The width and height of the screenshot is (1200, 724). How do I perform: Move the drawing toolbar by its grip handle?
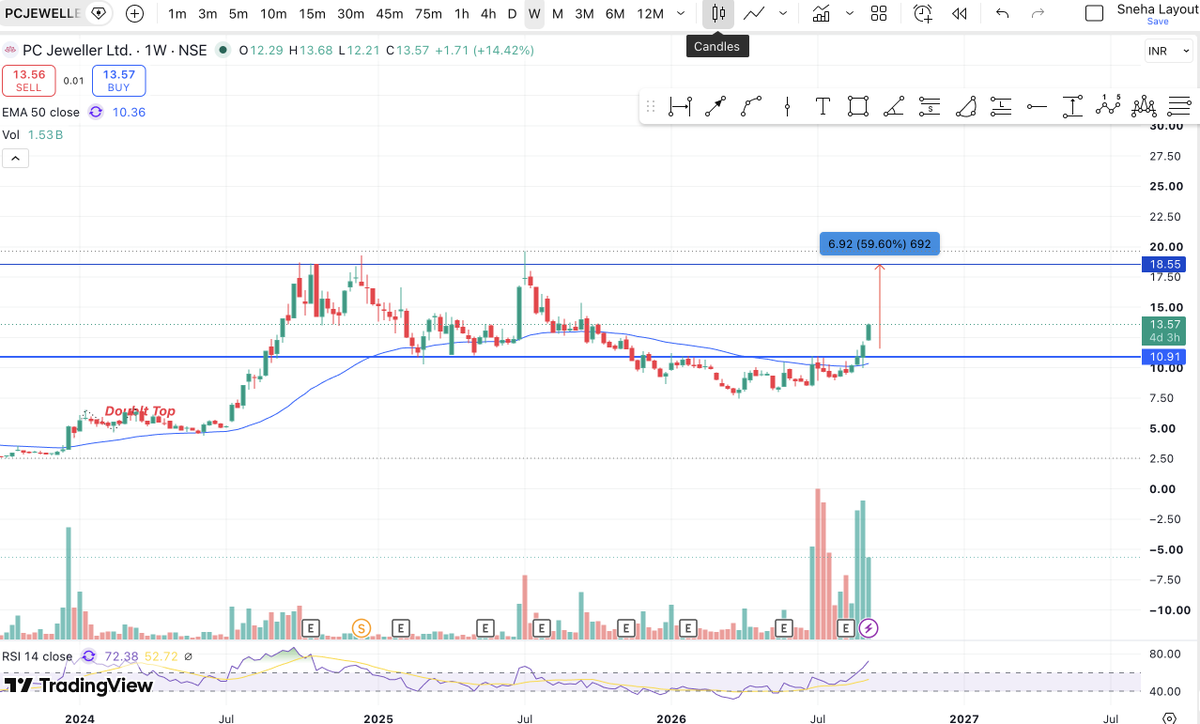click(650, 107)
